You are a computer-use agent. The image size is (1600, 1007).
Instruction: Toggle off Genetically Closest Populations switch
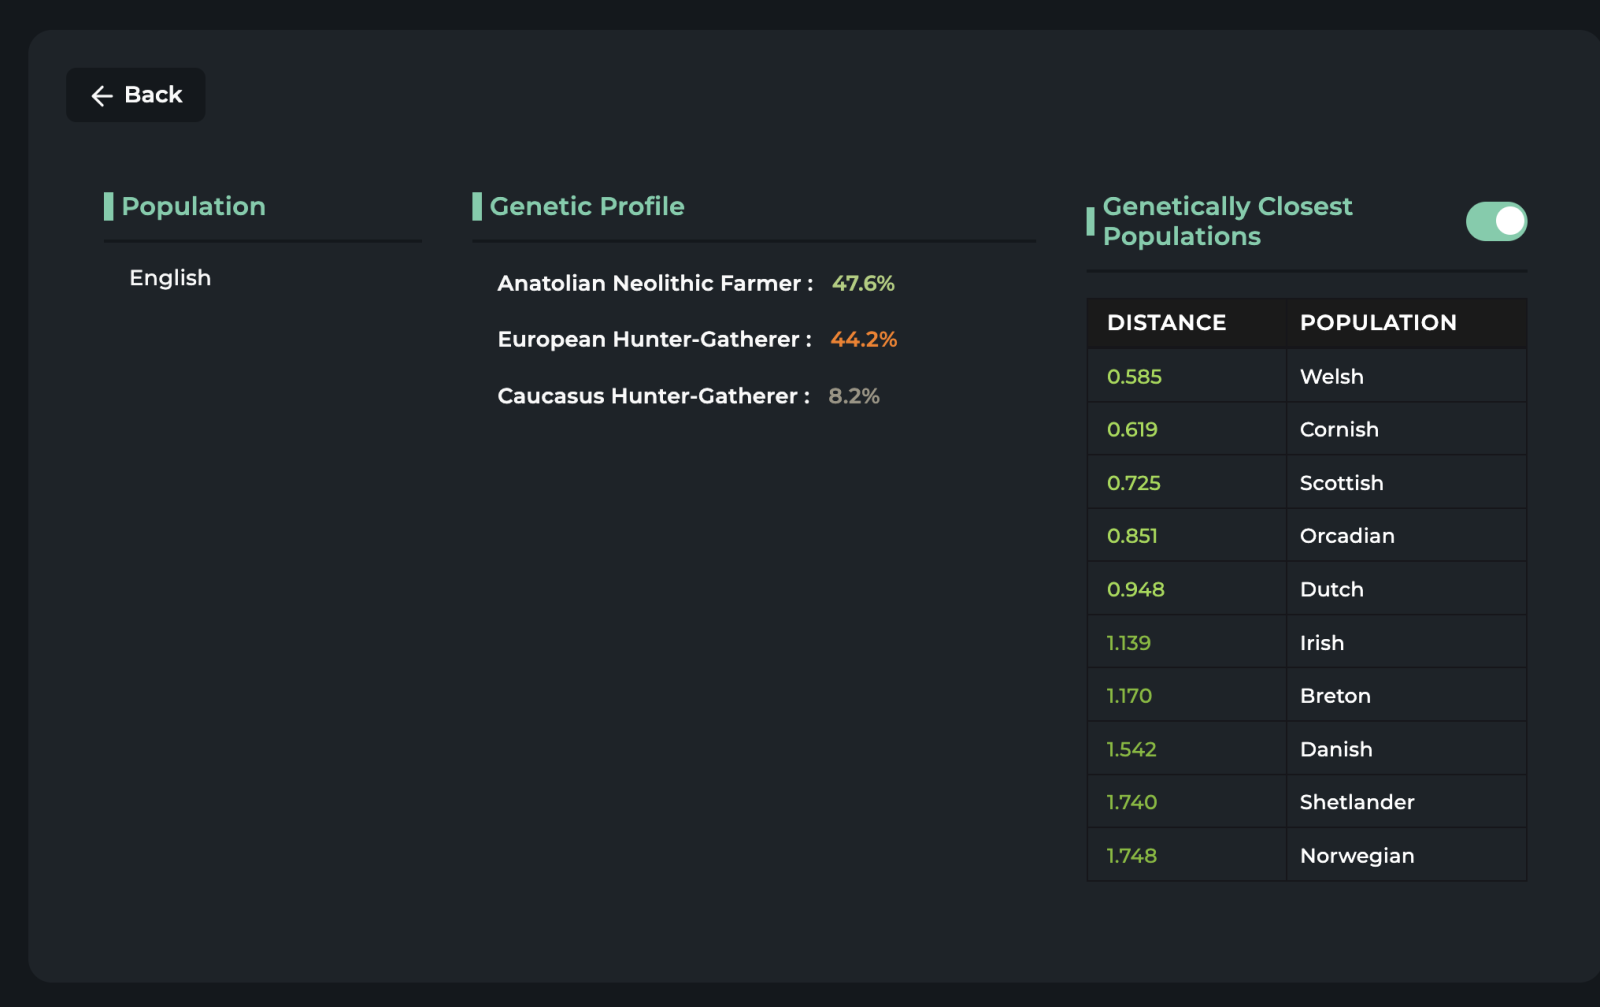click(x=1496, y=221)
